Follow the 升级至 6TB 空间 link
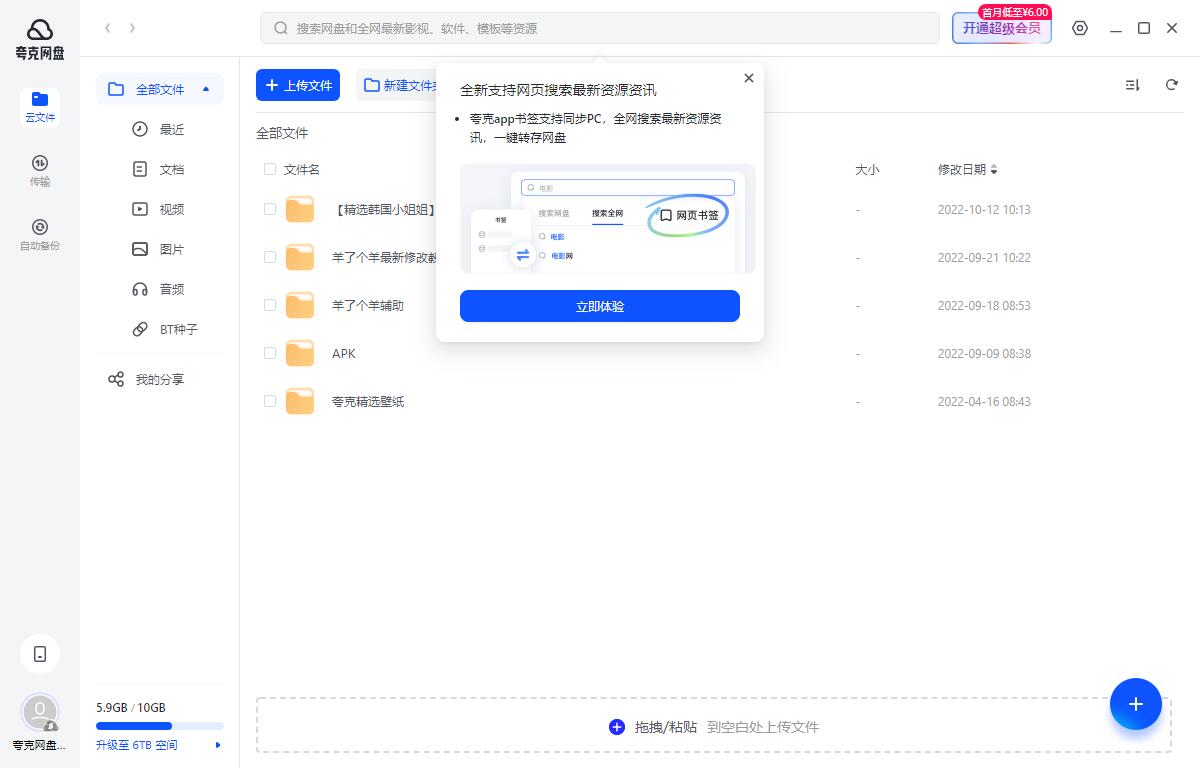 click(x=137, y=745)
